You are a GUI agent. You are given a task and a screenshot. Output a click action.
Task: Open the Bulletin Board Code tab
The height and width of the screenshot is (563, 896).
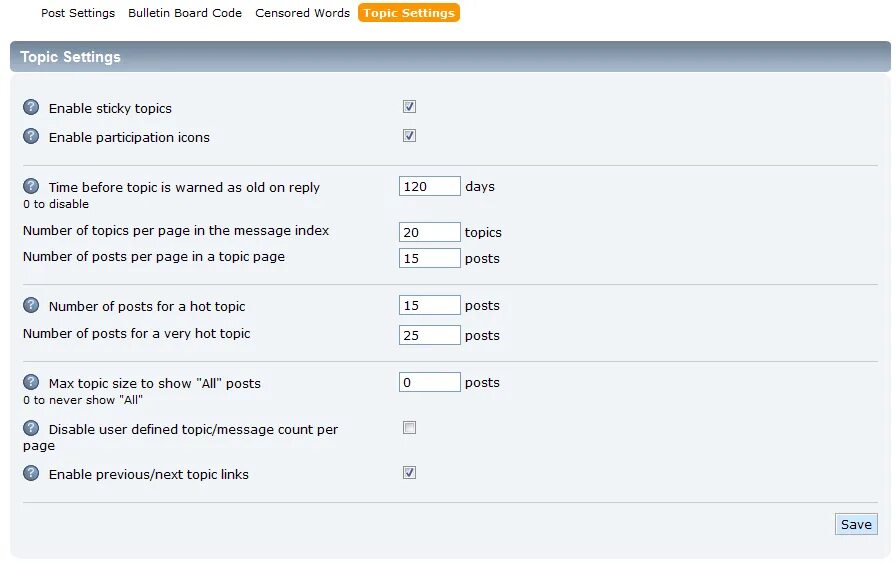185,13
